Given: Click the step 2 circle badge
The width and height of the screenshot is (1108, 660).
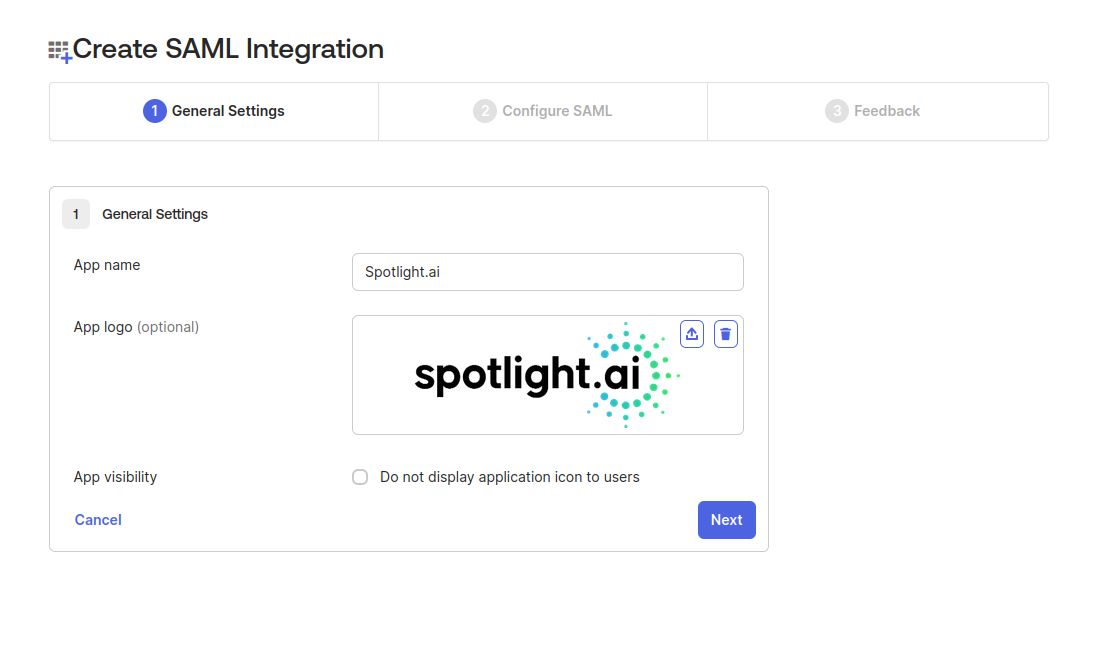Looking at the screenshot, I should (485, 111).
